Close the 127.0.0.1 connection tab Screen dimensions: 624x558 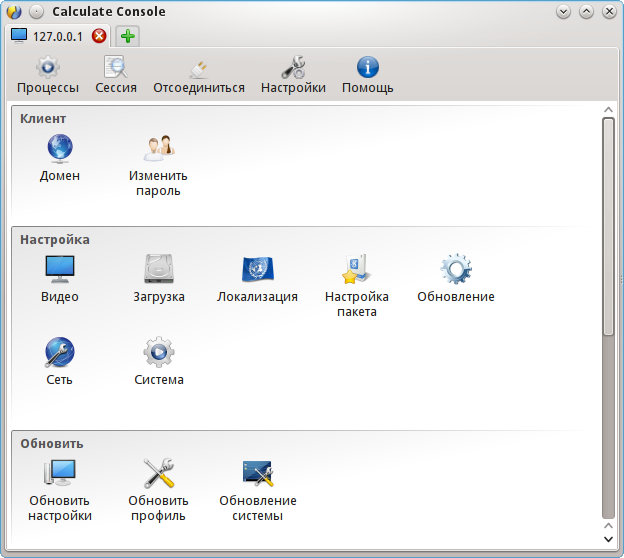[x=99, y=36]
